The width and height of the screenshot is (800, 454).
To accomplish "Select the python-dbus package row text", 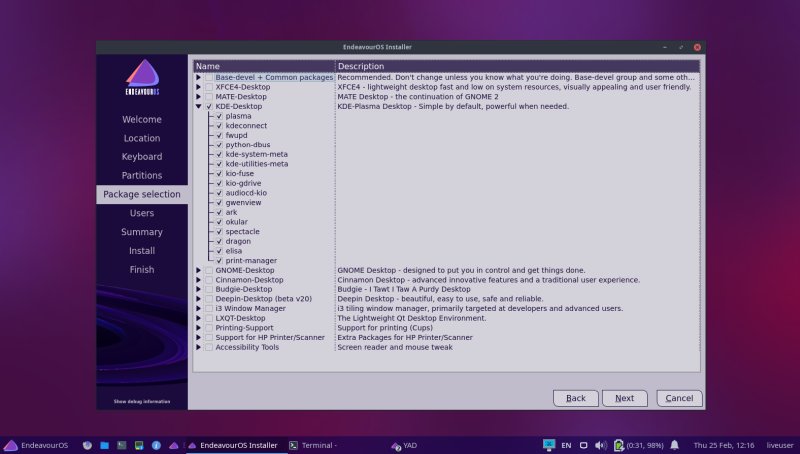I will [248, 145].
